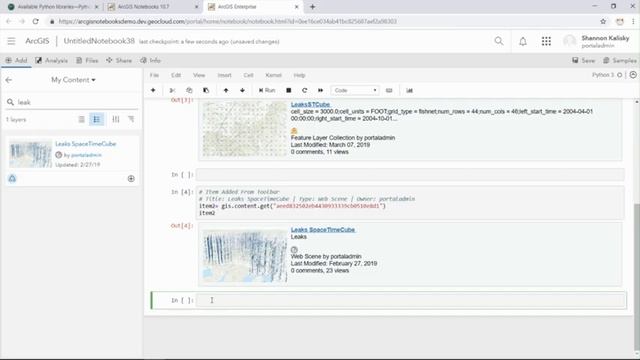Open the command palette keyboard icon
640x360 pixels.
coord(389,90)
